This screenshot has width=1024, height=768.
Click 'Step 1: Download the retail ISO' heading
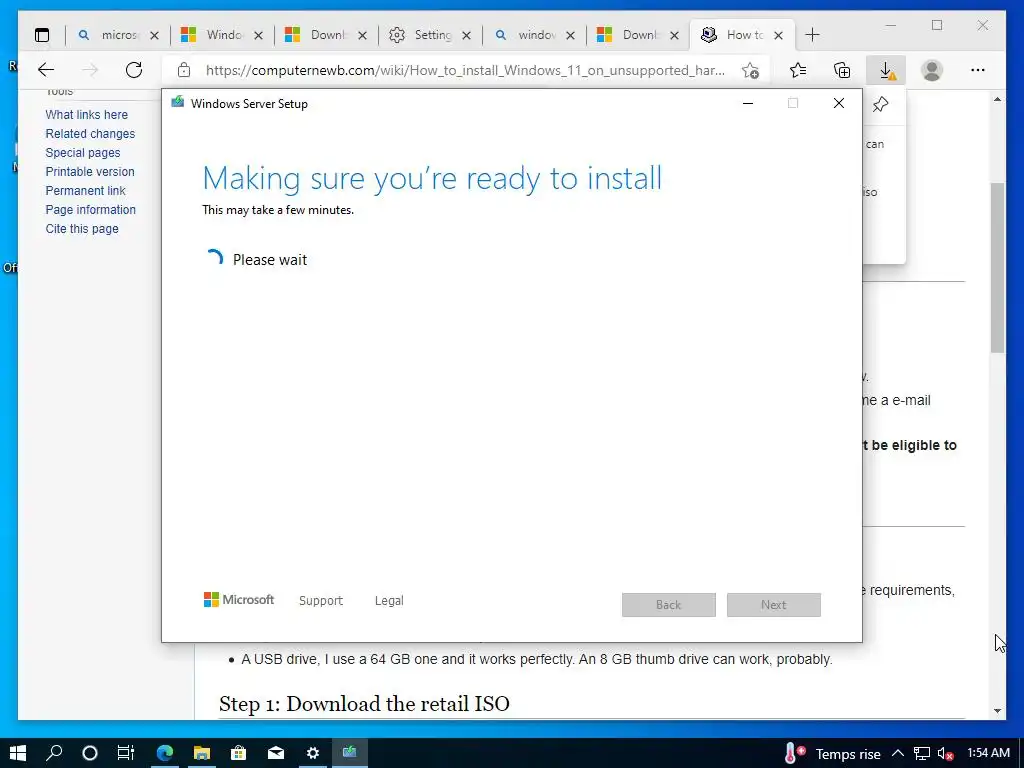pyautogui.click(x=364, y=703)
